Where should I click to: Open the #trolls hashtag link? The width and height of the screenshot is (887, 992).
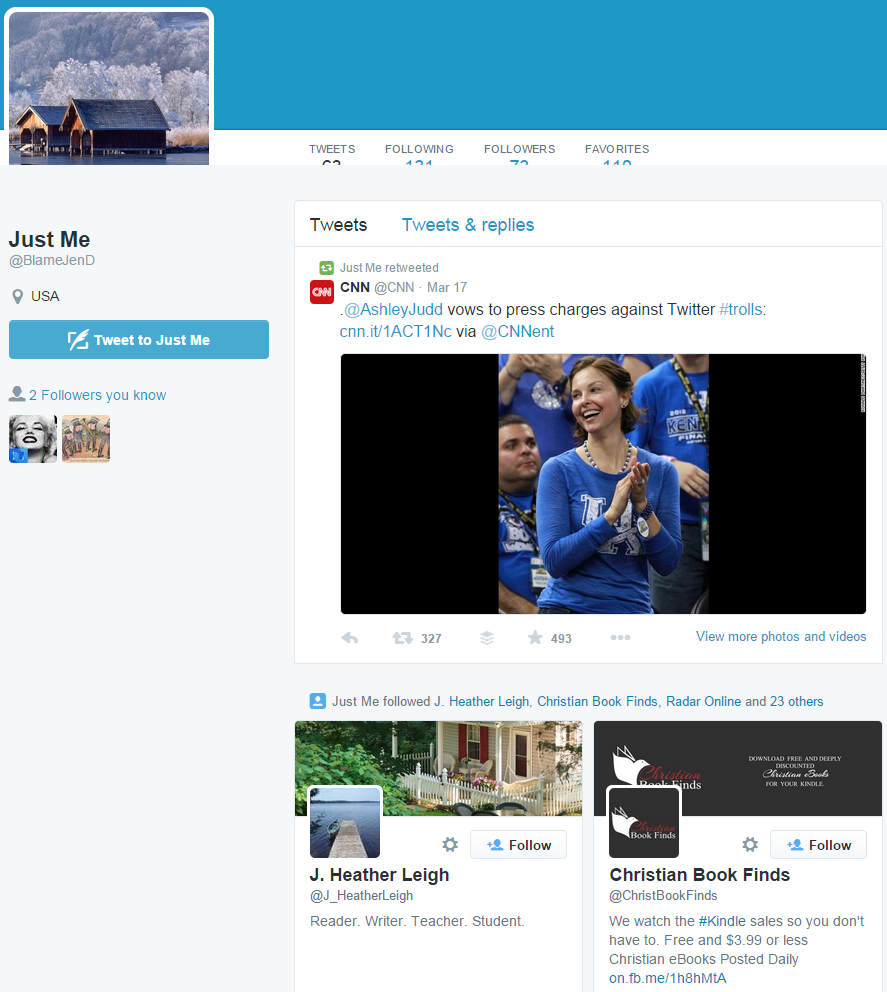[x=740, y=310]
